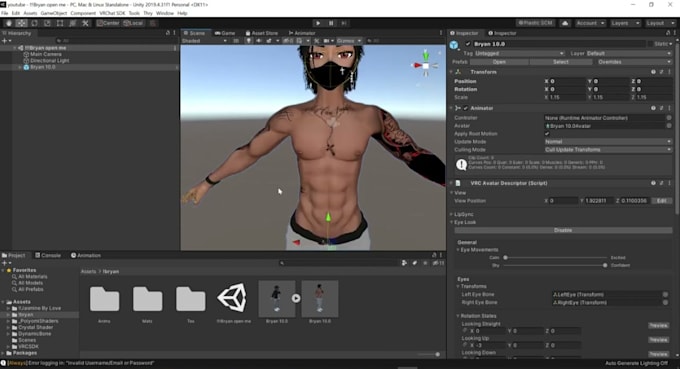
Task: Click the Pause button
Action: pyautogui.click(x=331, y=23)
